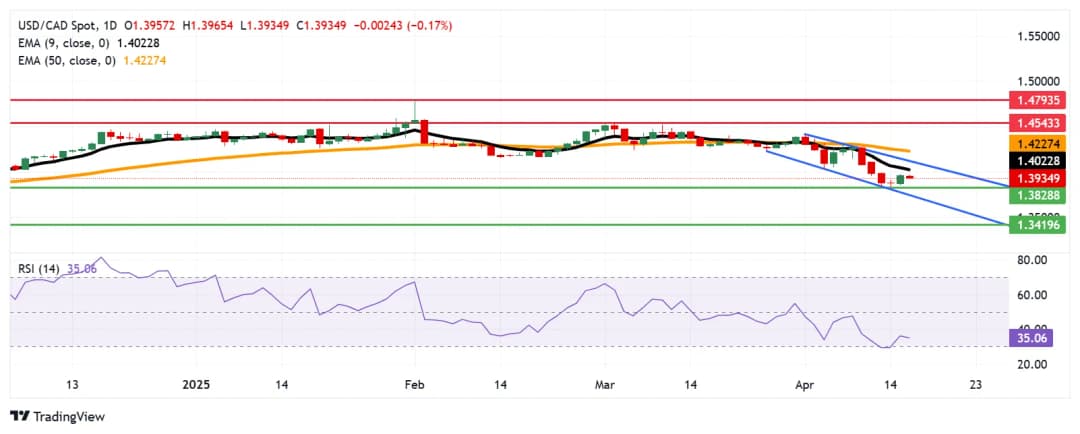The width and height of the screenshot is (1080, 434).
Task: Click the Feb date on time axis
Action: 416,385
